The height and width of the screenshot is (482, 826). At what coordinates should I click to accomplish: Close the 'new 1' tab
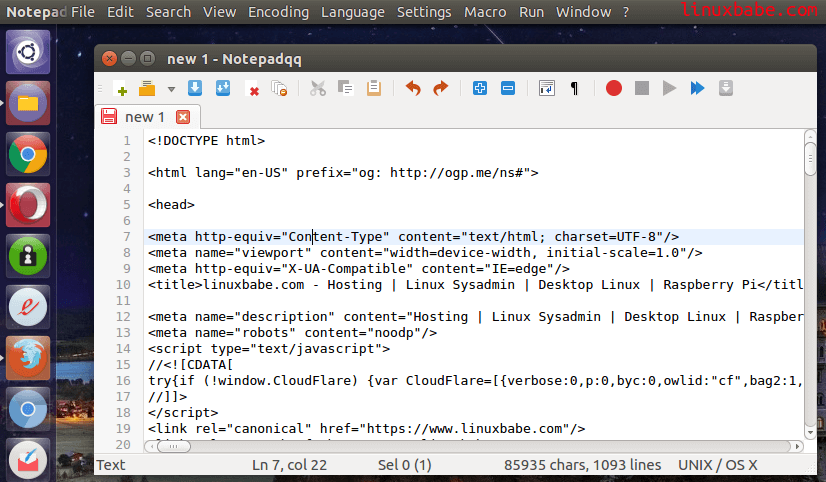click(182, 117)
